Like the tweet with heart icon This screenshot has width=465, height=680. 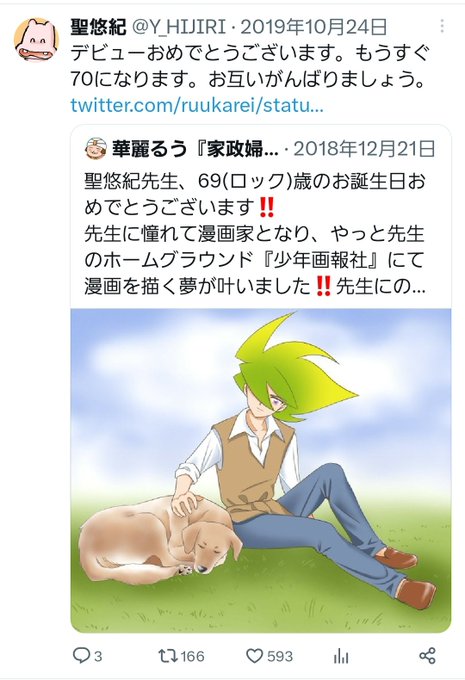(255, 656)
